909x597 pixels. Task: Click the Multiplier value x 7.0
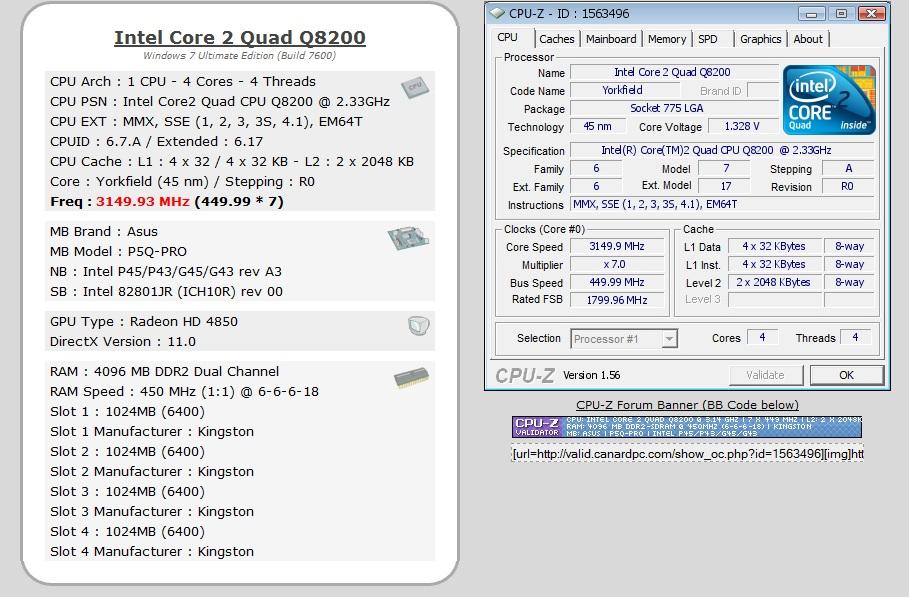(x=617, y=264)
